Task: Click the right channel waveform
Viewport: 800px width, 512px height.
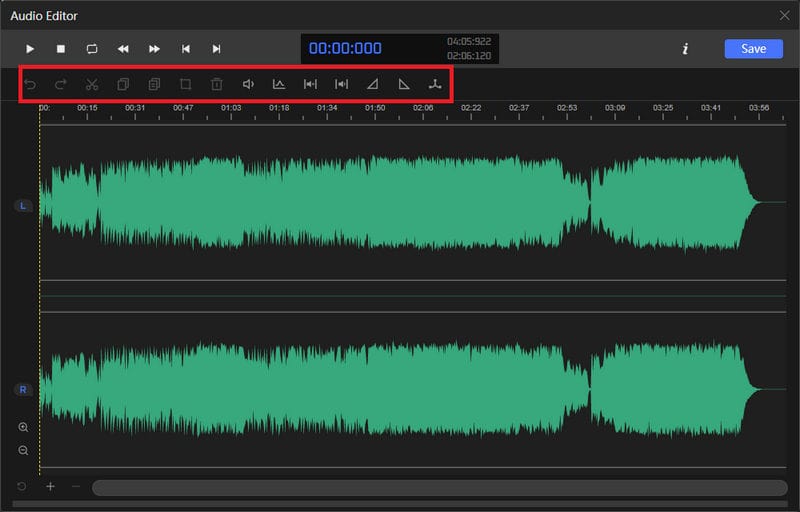Action: tap(412, 390)
